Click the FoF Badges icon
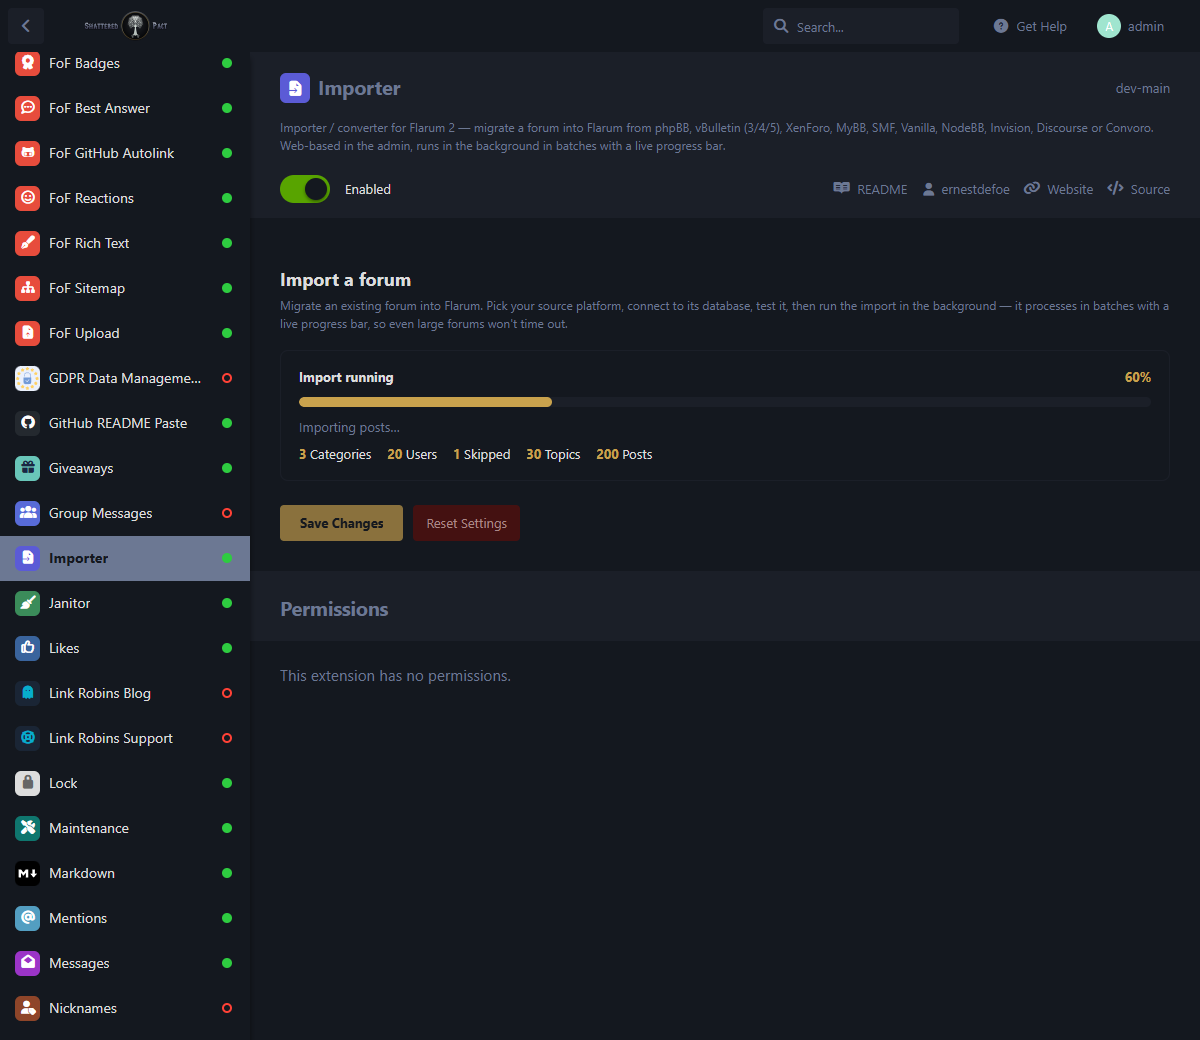This screenshot has height=1040, width=1200. [28, 63]
